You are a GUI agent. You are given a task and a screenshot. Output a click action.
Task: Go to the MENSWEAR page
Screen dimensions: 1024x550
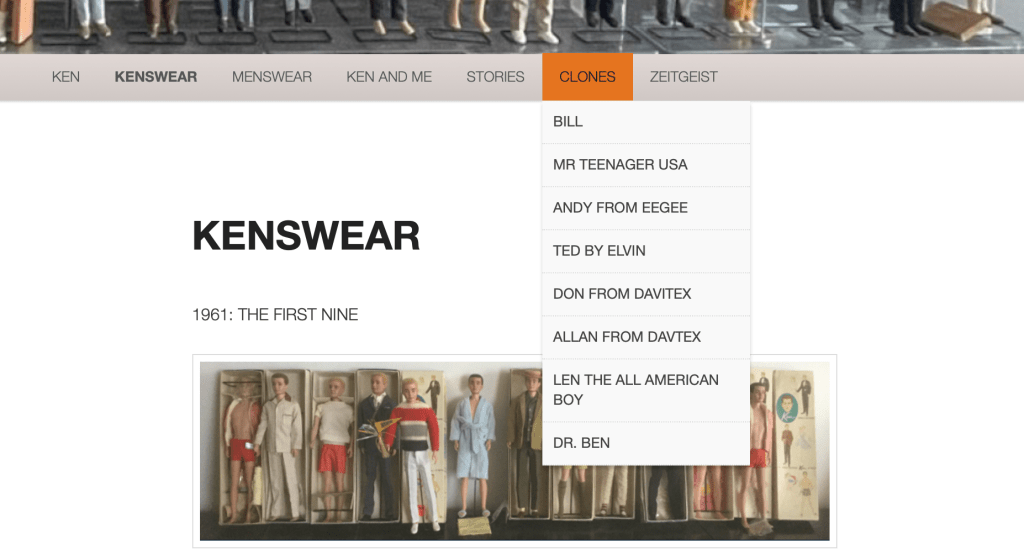click(x=271, y=77)
